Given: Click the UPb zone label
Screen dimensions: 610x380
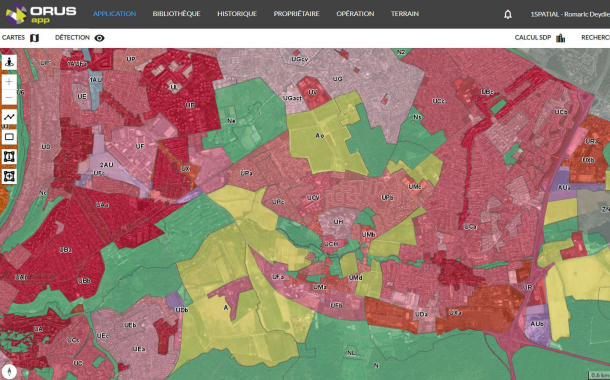Looking at the screenshot, I should coord(387,198).
